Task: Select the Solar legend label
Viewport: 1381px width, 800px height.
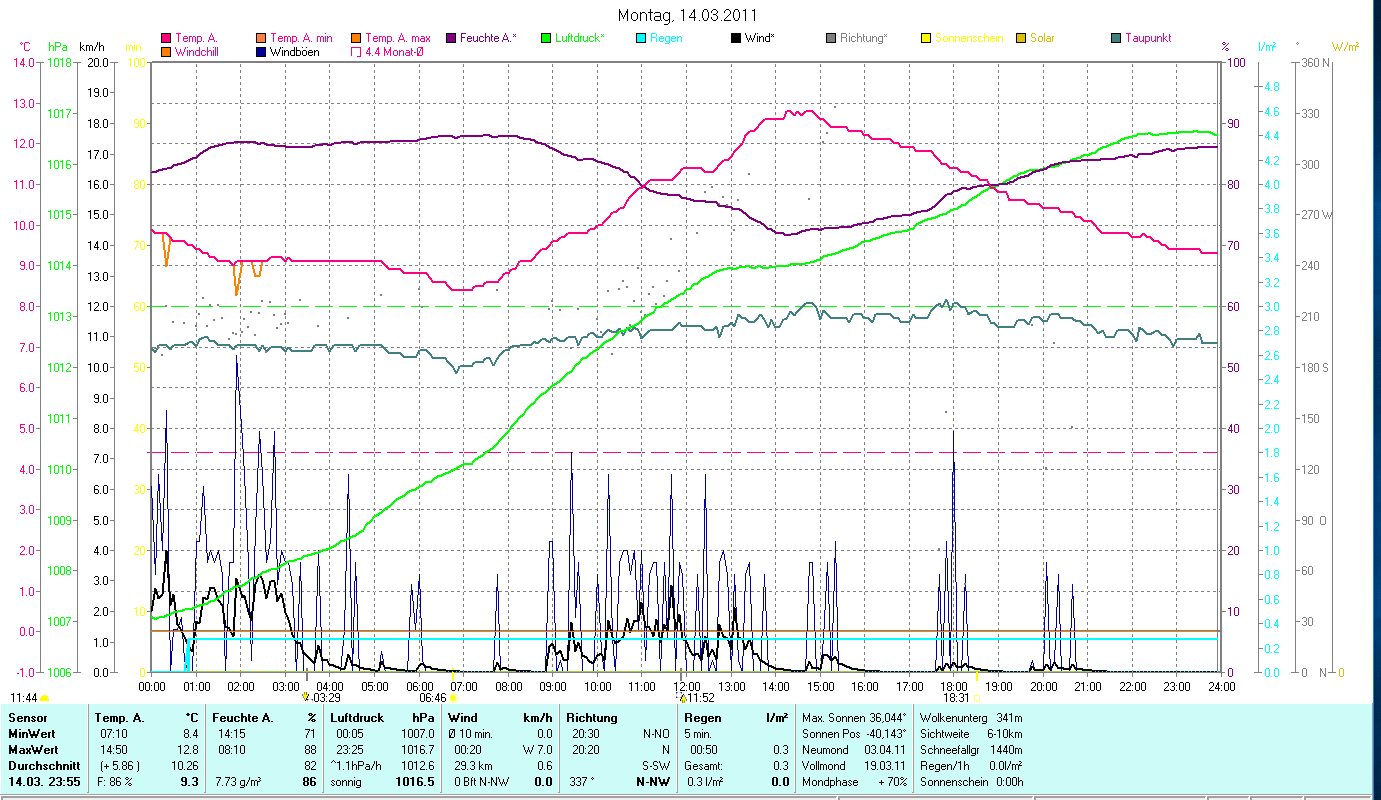Action: click(1042, 38)
